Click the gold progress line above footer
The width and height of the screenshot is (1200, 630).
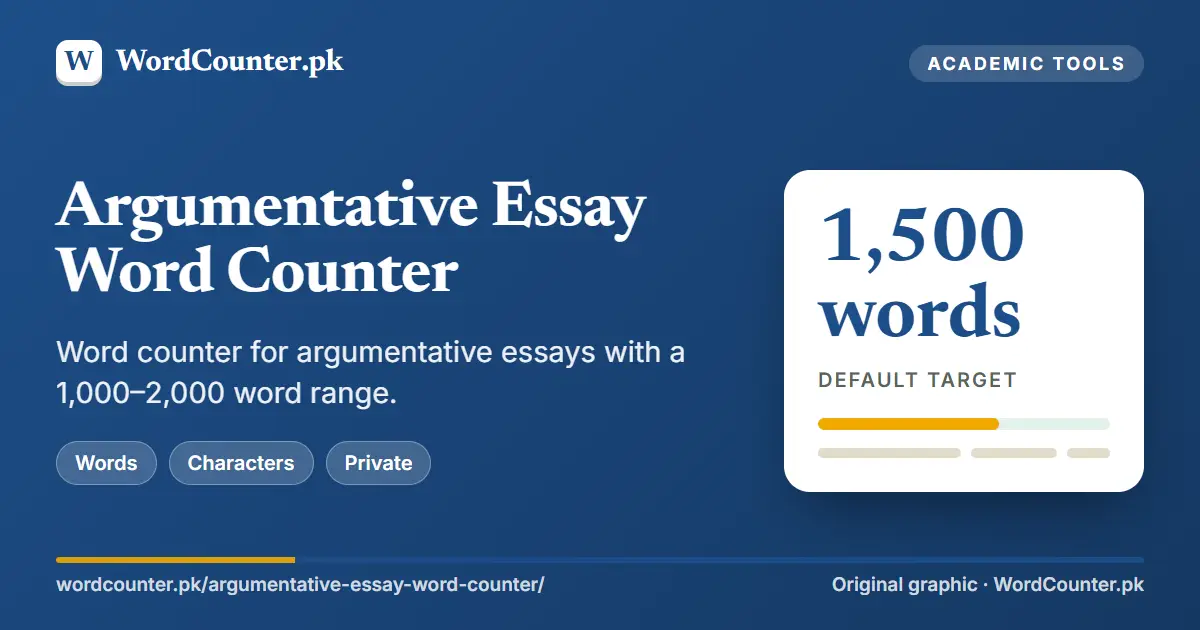click(x=176, y=560)
